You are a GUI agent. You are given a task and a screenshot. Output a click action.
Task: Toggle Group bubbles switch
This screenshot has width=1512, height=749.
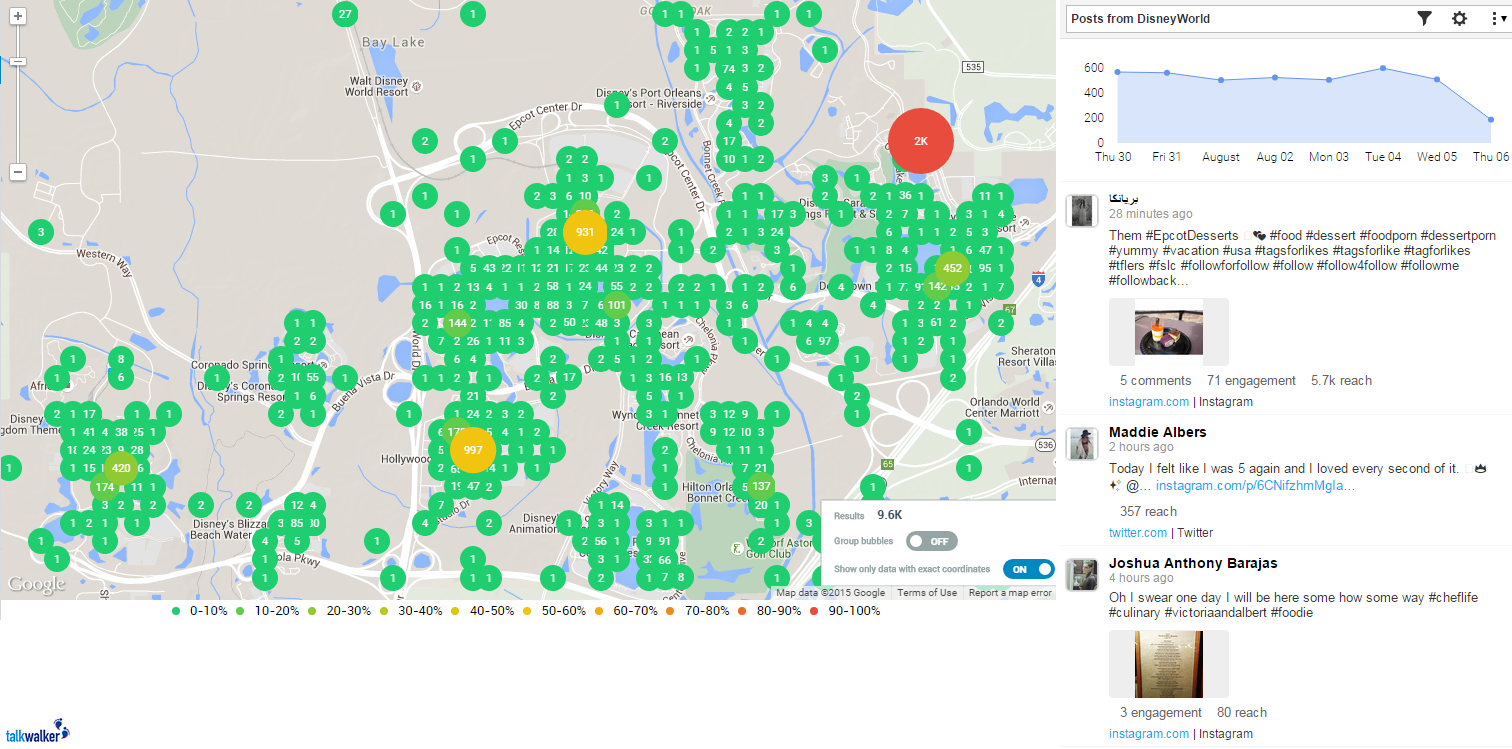(931, 541)
